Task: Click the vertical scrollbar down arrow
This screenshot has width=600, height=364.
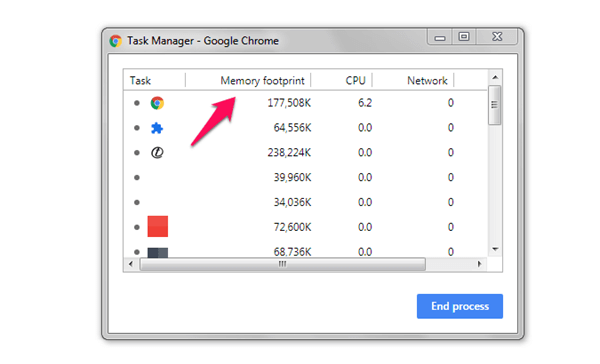Action: pos(495,249)
